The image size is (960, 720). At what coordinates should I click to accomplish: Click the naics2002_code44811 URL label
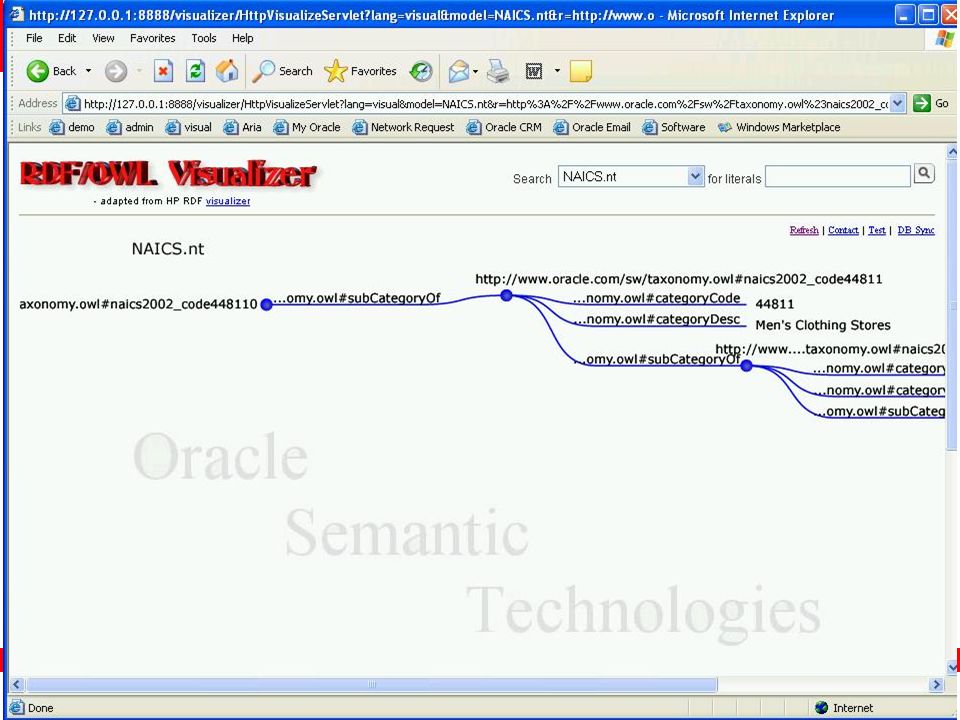click(679, 279)
